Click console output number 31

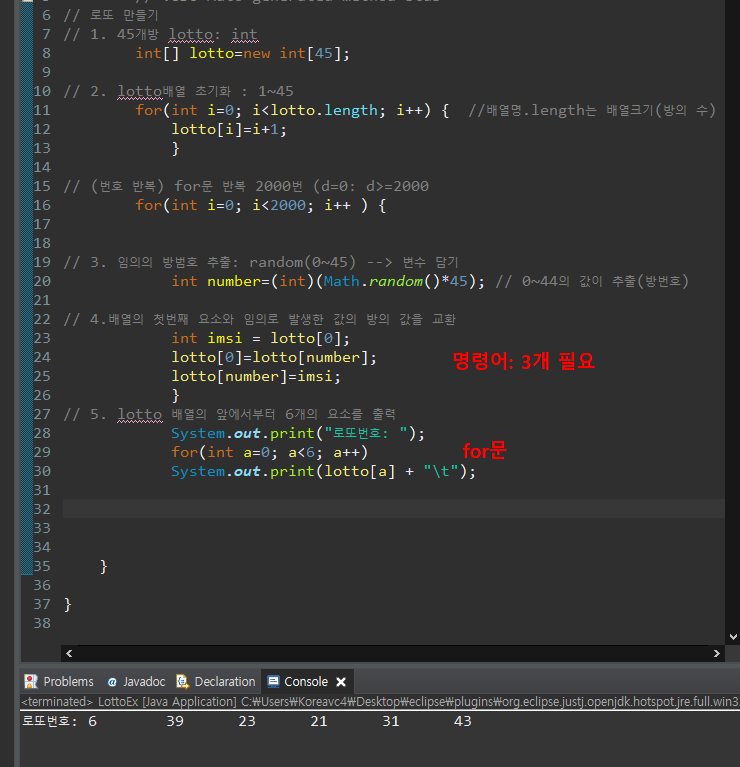click(x=391, y=721)
